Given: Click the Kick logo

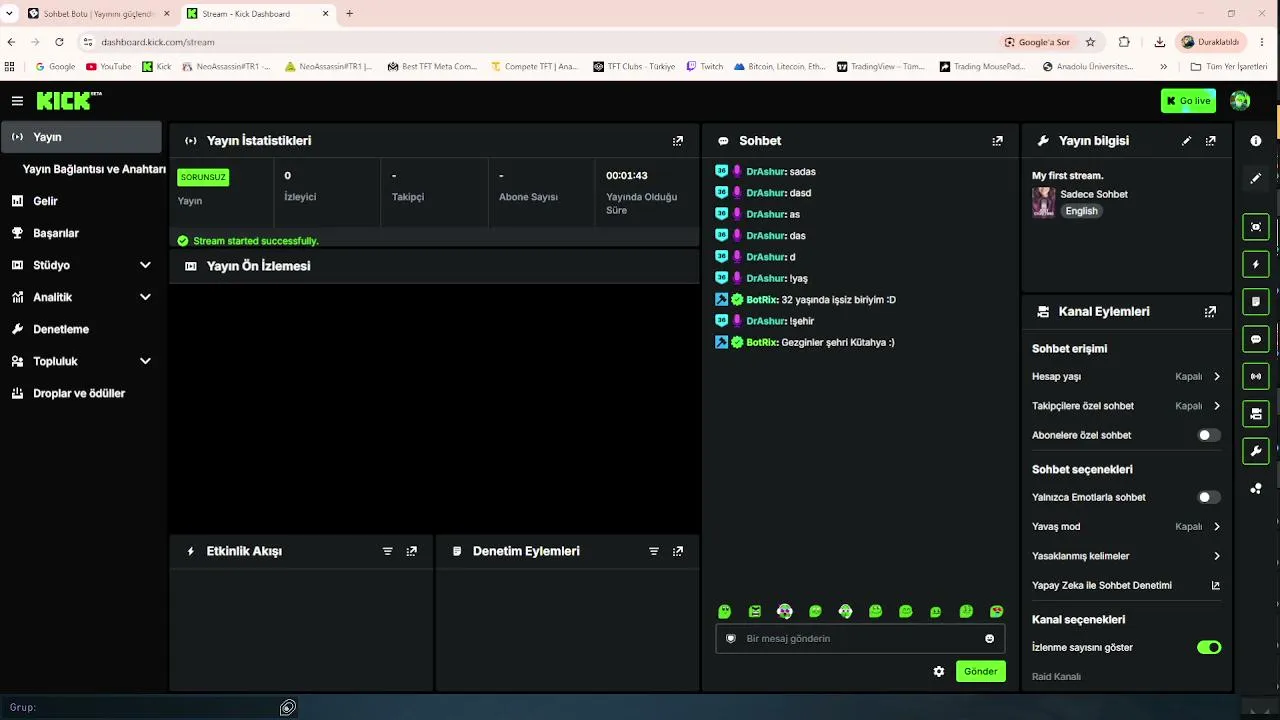Looking at the screenshot, I should (69, 101).
